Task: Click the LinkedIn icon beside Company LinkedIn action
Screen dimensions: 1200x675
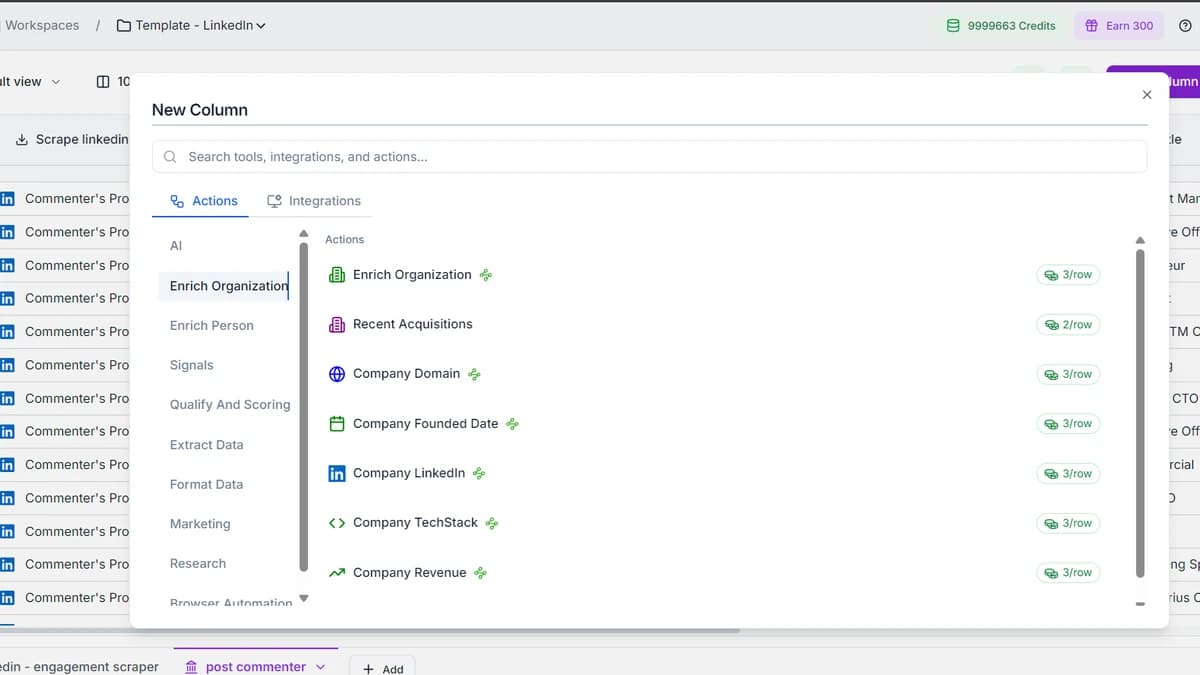Action: (336, 472)
